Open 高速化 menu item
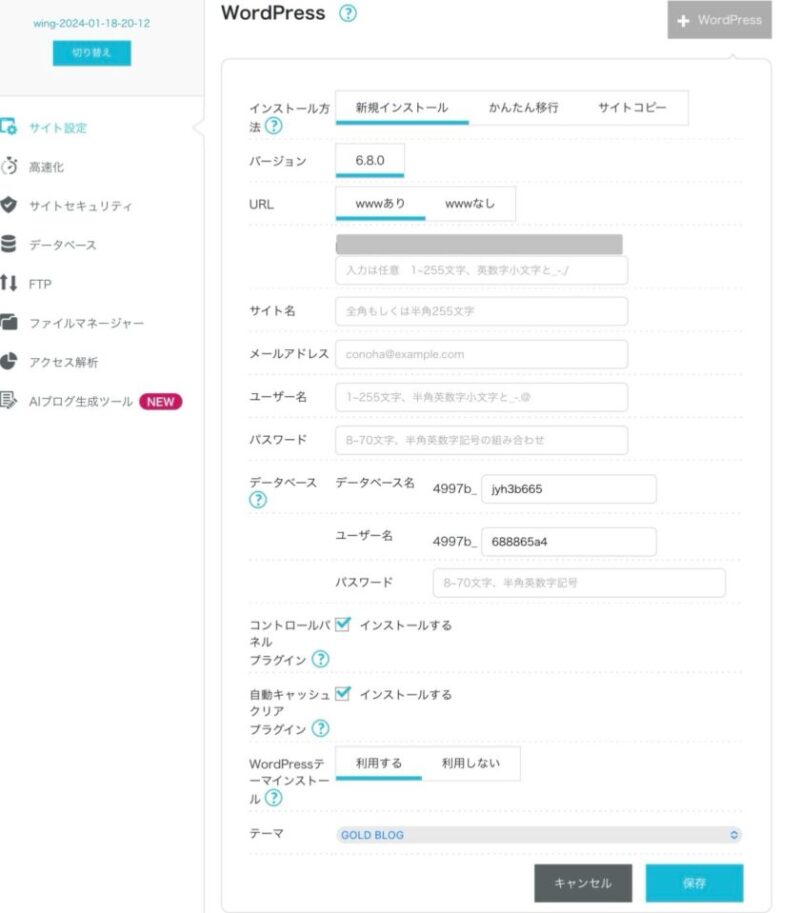The height and width of the screenshot is (913, 800). [47, 167]
